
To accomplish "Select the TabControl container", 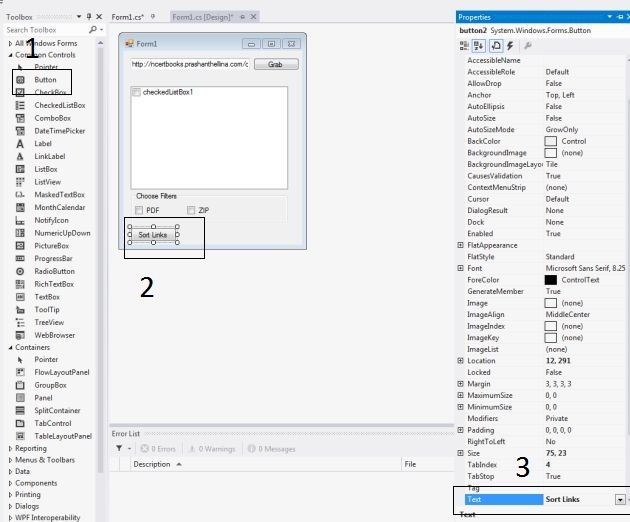I will [x=53, y=424].
